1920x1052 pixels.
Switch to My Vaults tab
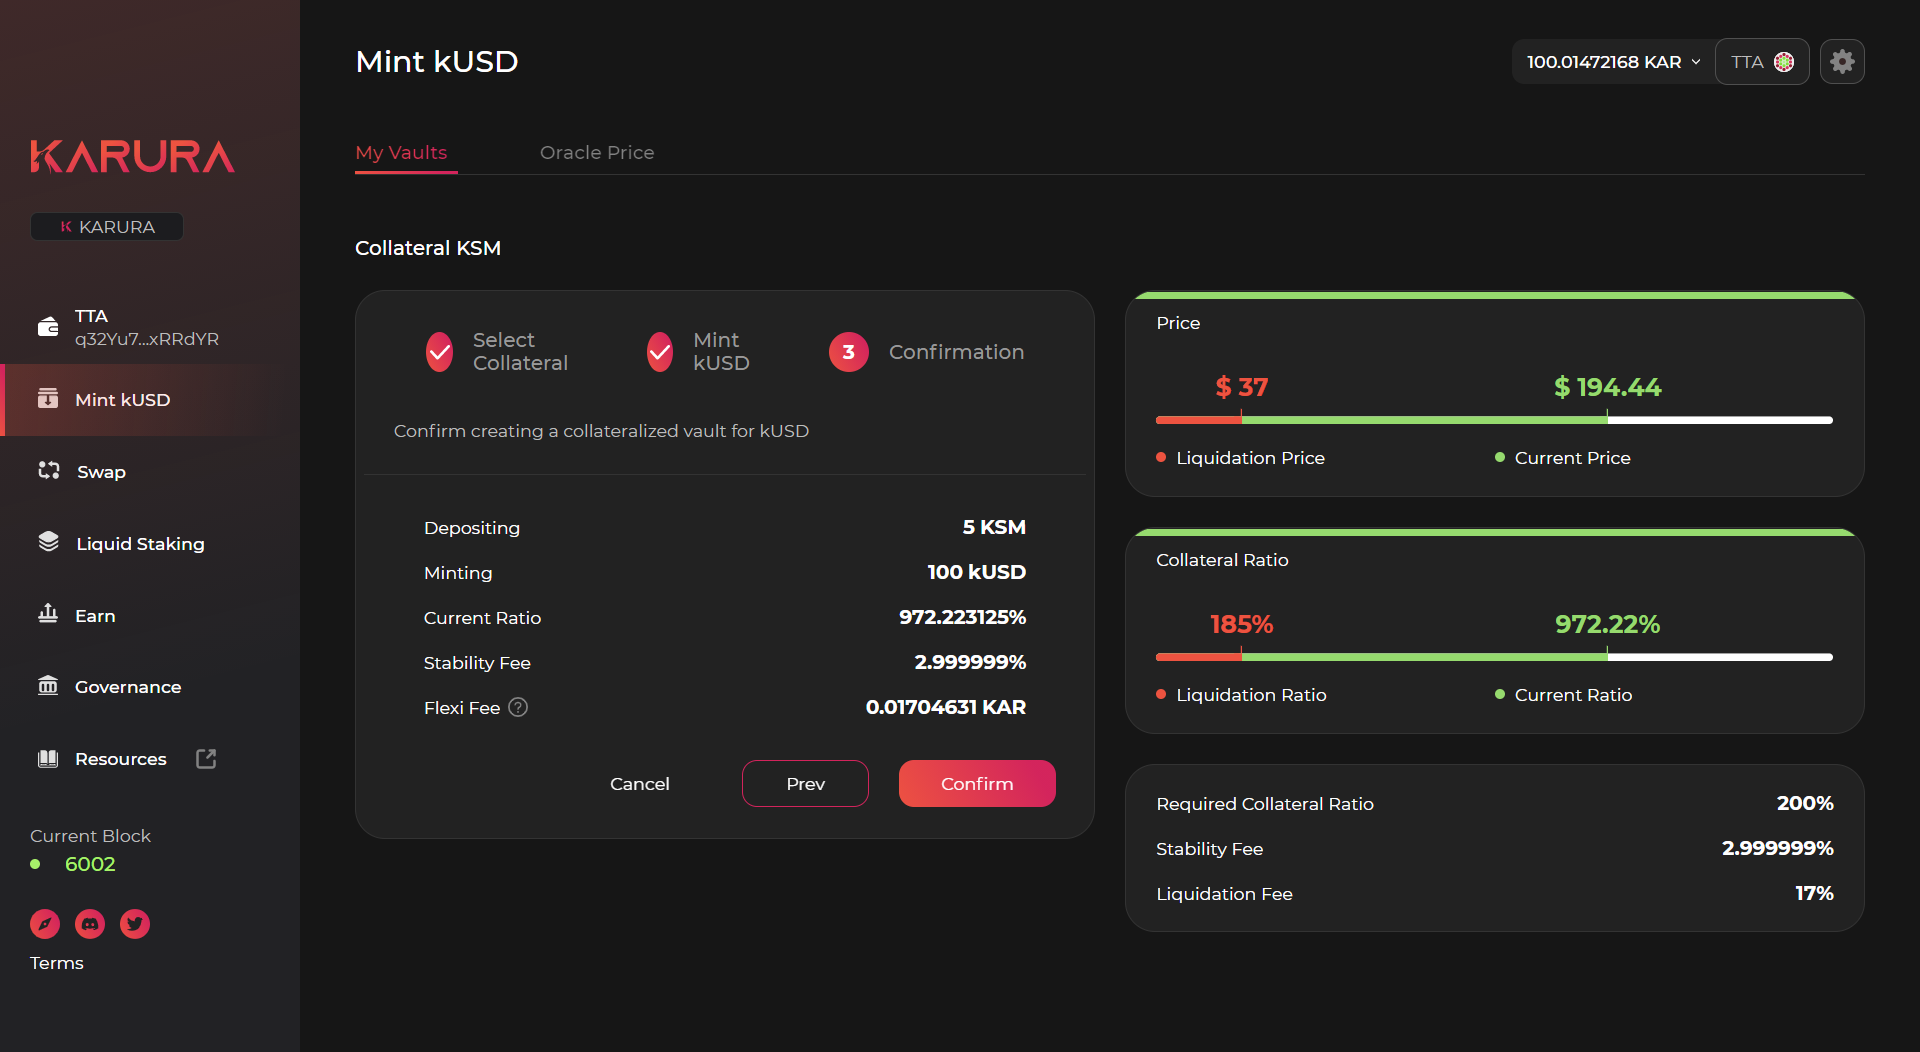coord(401,153)
